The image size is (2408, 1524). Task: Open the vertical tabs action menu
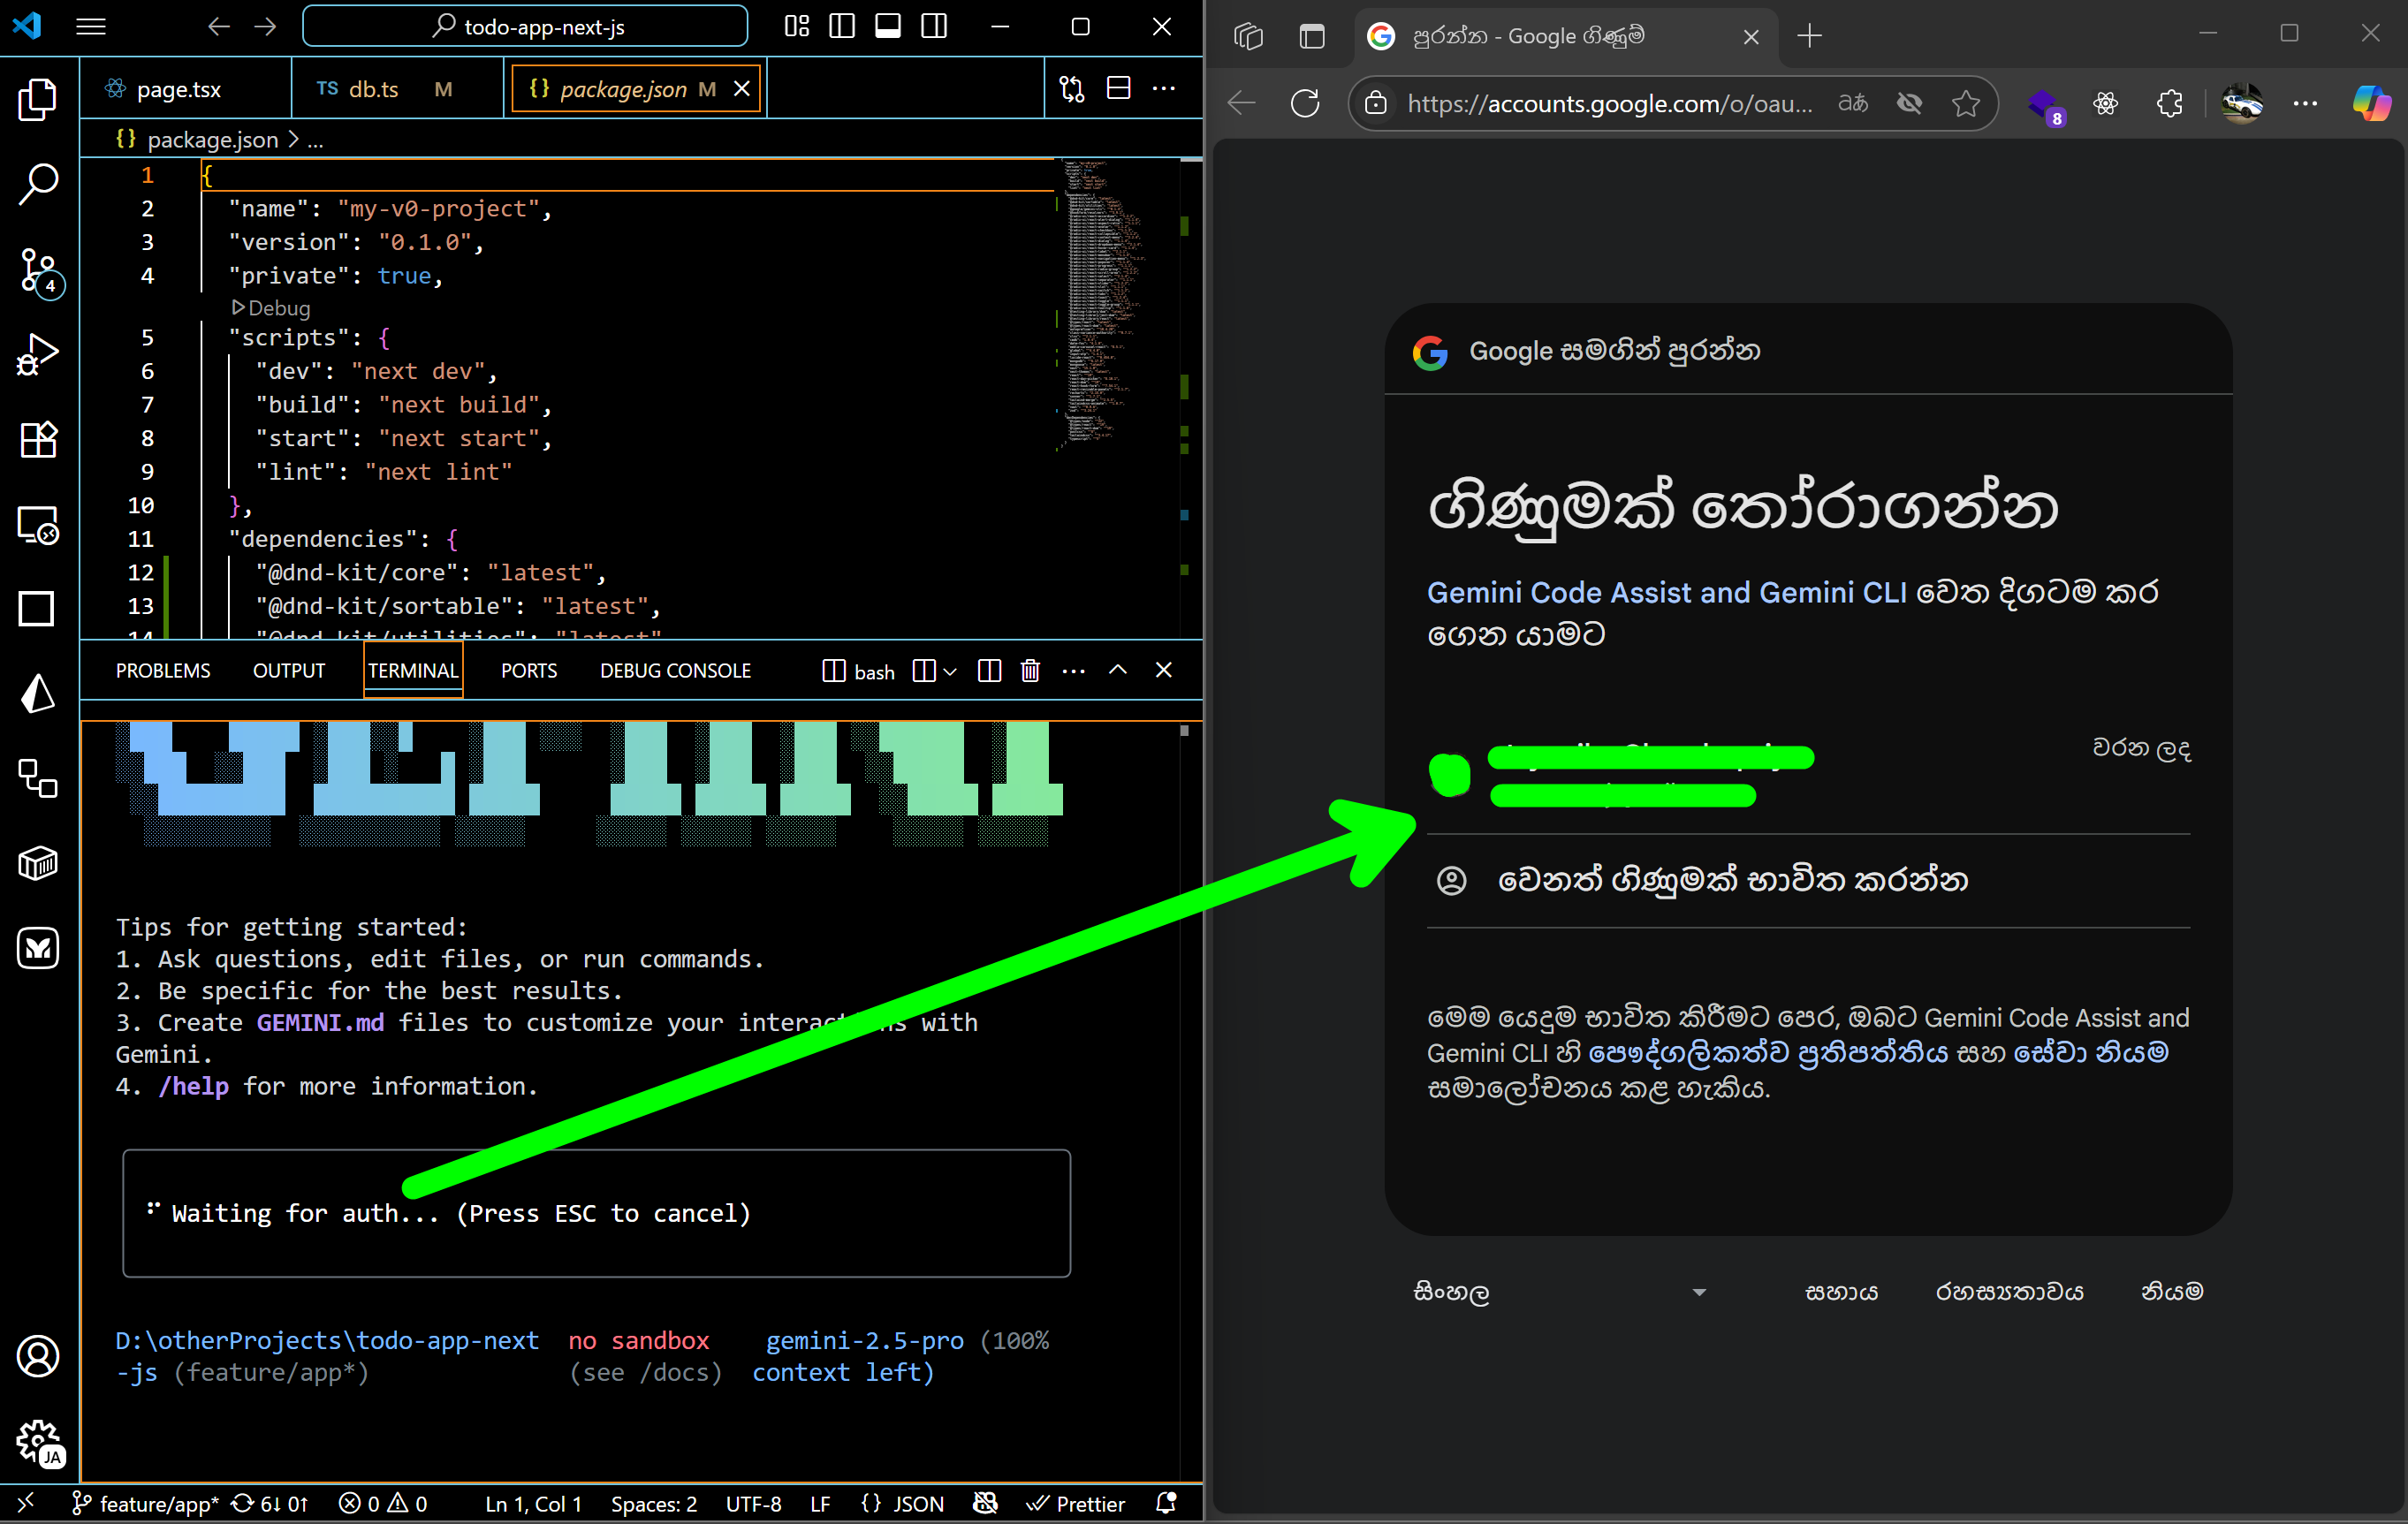(1311, 37)
